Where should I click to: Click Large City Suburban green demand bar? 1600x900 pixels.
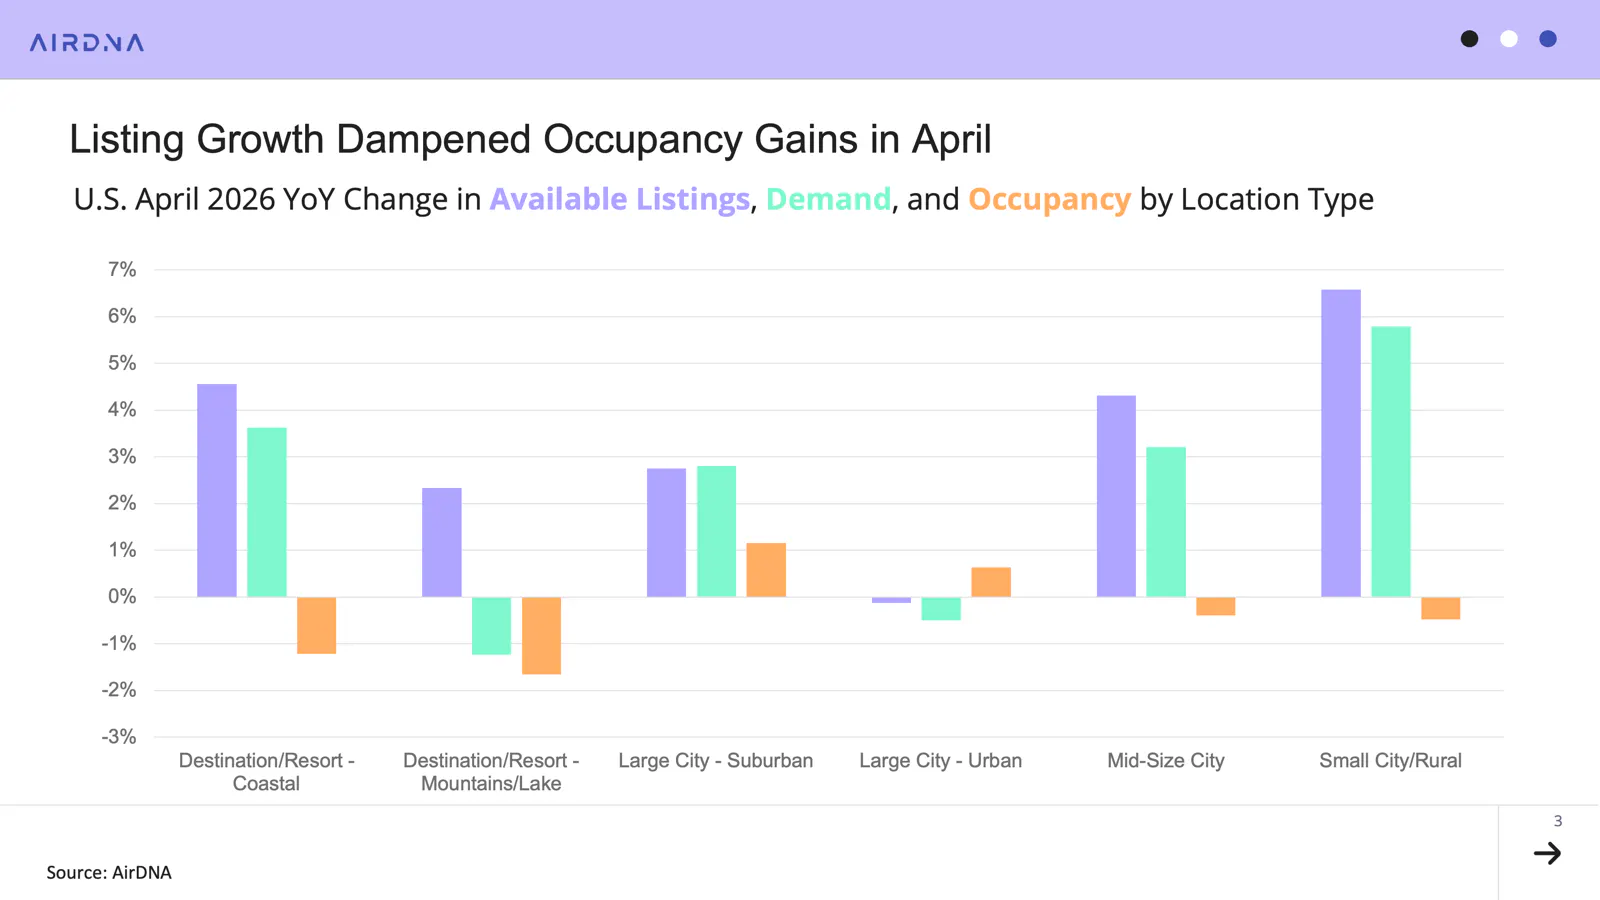tap(716, 531)
